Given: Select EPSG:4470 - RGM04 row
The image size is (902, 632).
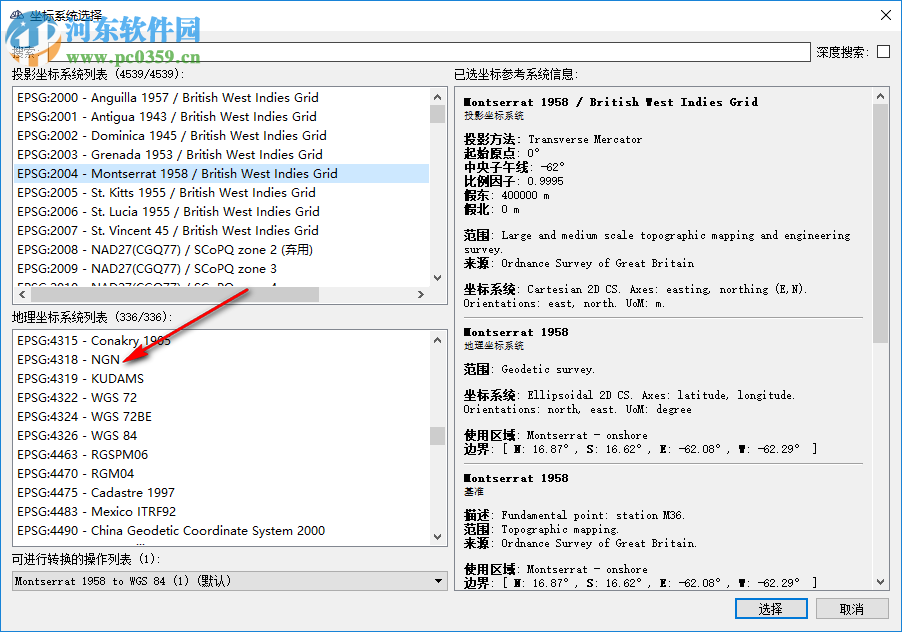Looking at the screenshot, I should pos(221,473).
